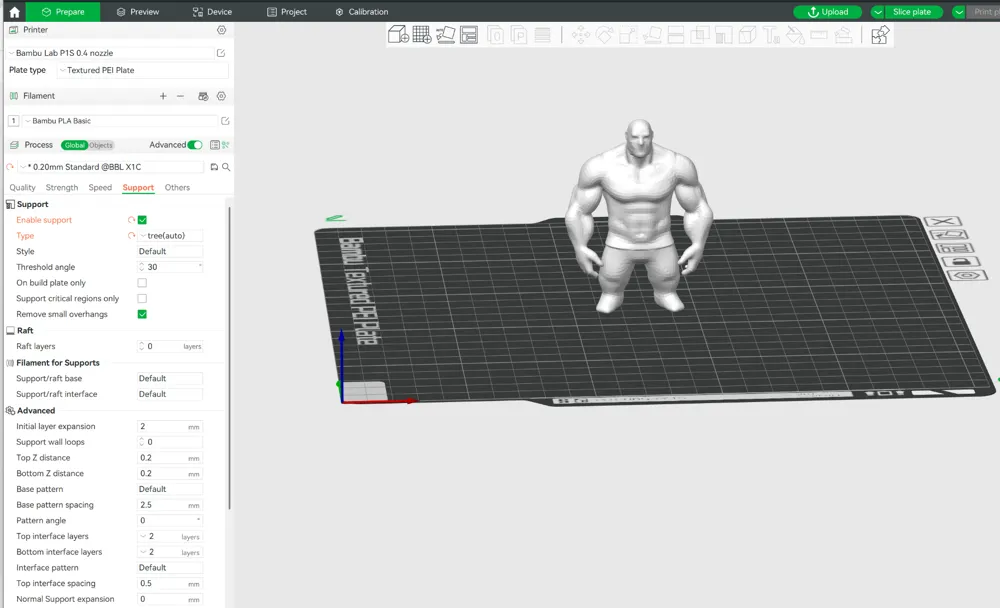Open dropdown arrow beside Slice plate

click(x=878, y=12)
